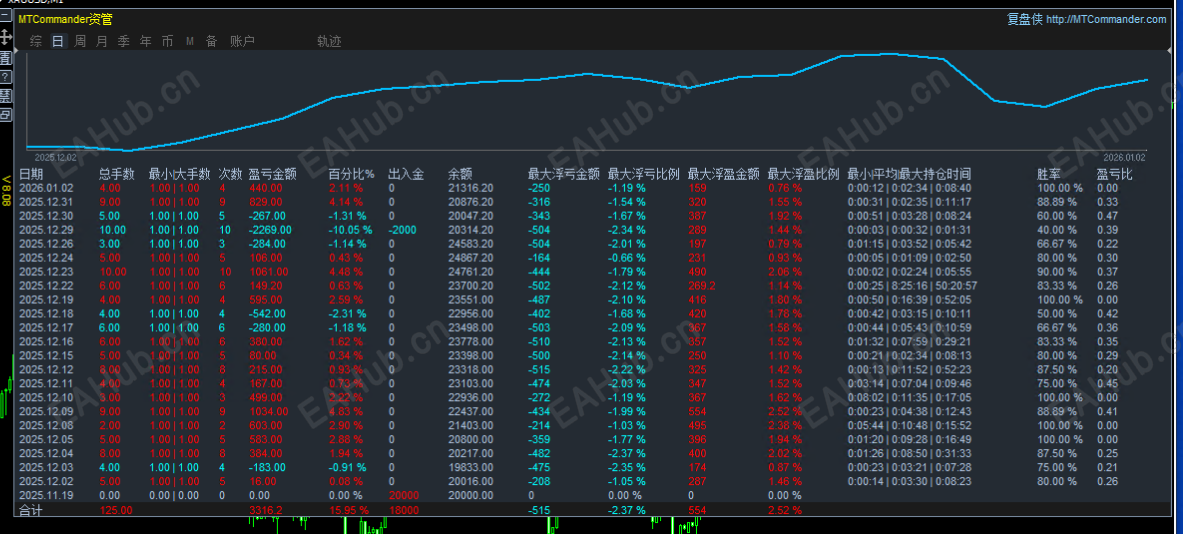The height and width of the screenshot is (534, 1183).
Task: Click the 次数 column header
Action: tap(230, 174)
